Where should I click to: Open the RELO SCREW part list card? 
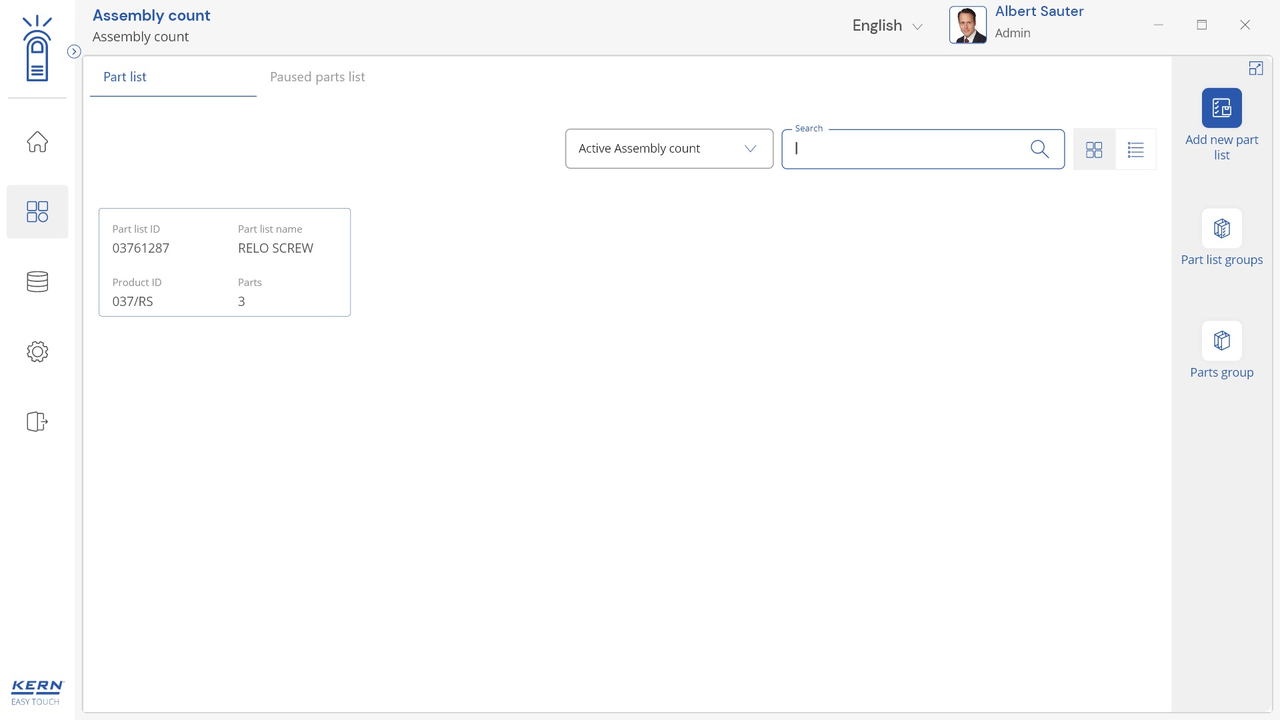[x=224, y=262]
